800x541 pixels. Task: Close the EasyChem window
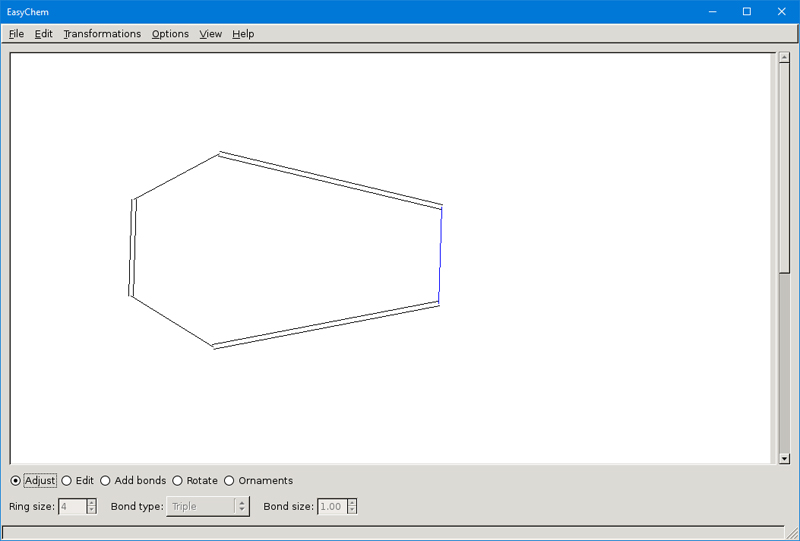pos(781,12)
